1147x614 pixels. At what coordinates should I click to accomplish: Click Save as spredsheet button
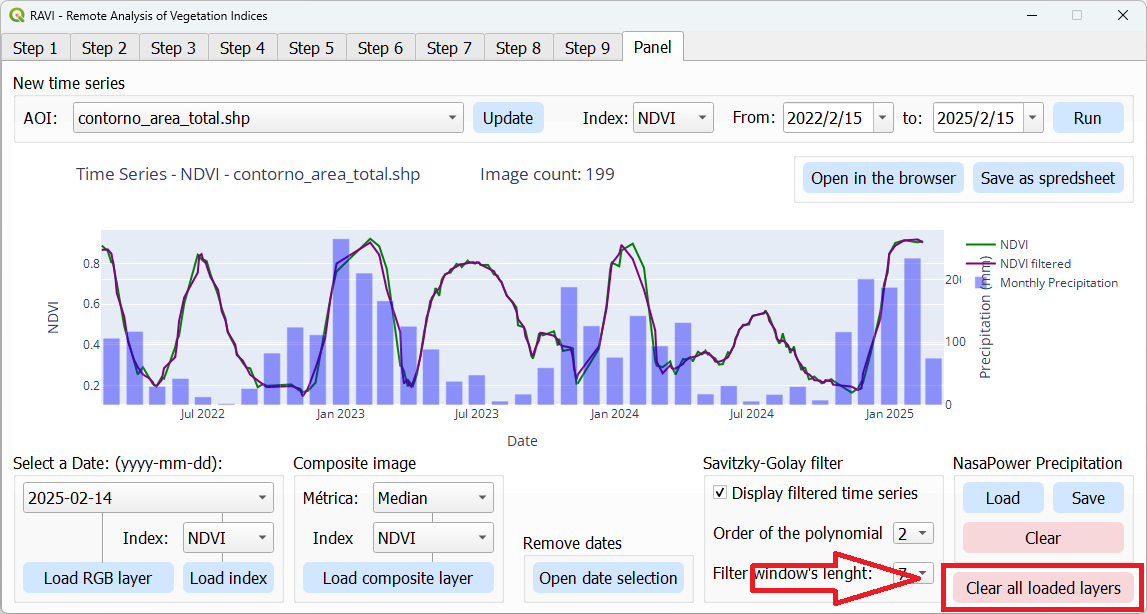[x=1047, y=178]
